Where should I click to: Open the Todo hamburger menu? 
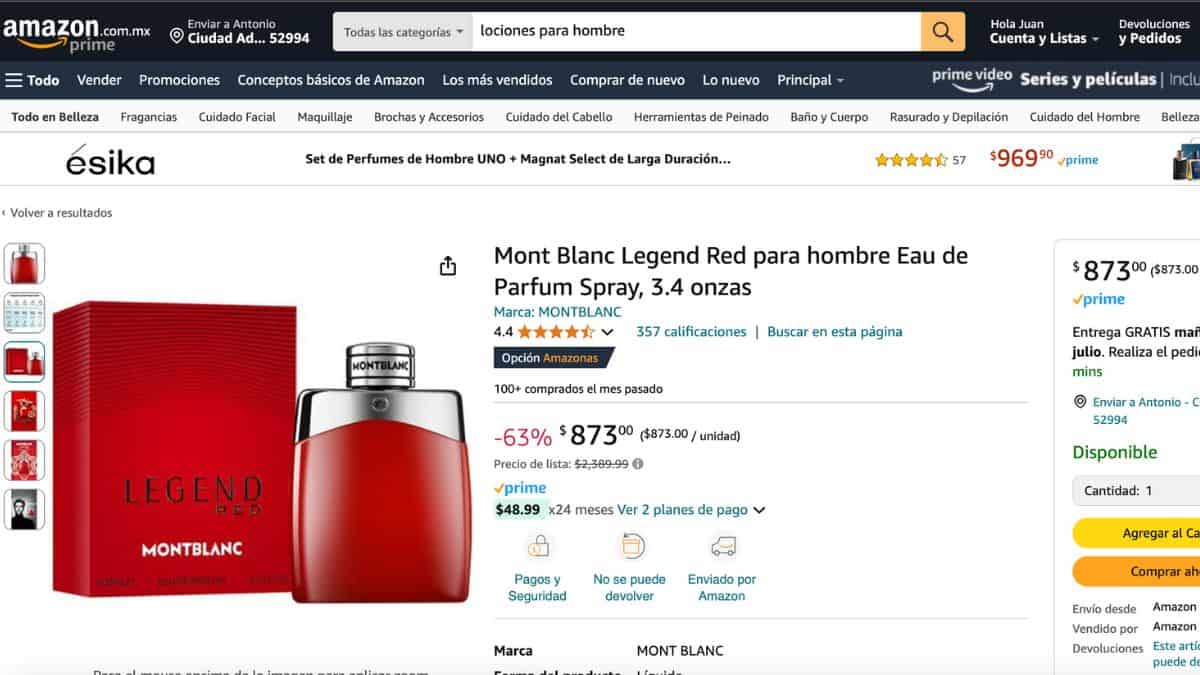coord(32,80)
